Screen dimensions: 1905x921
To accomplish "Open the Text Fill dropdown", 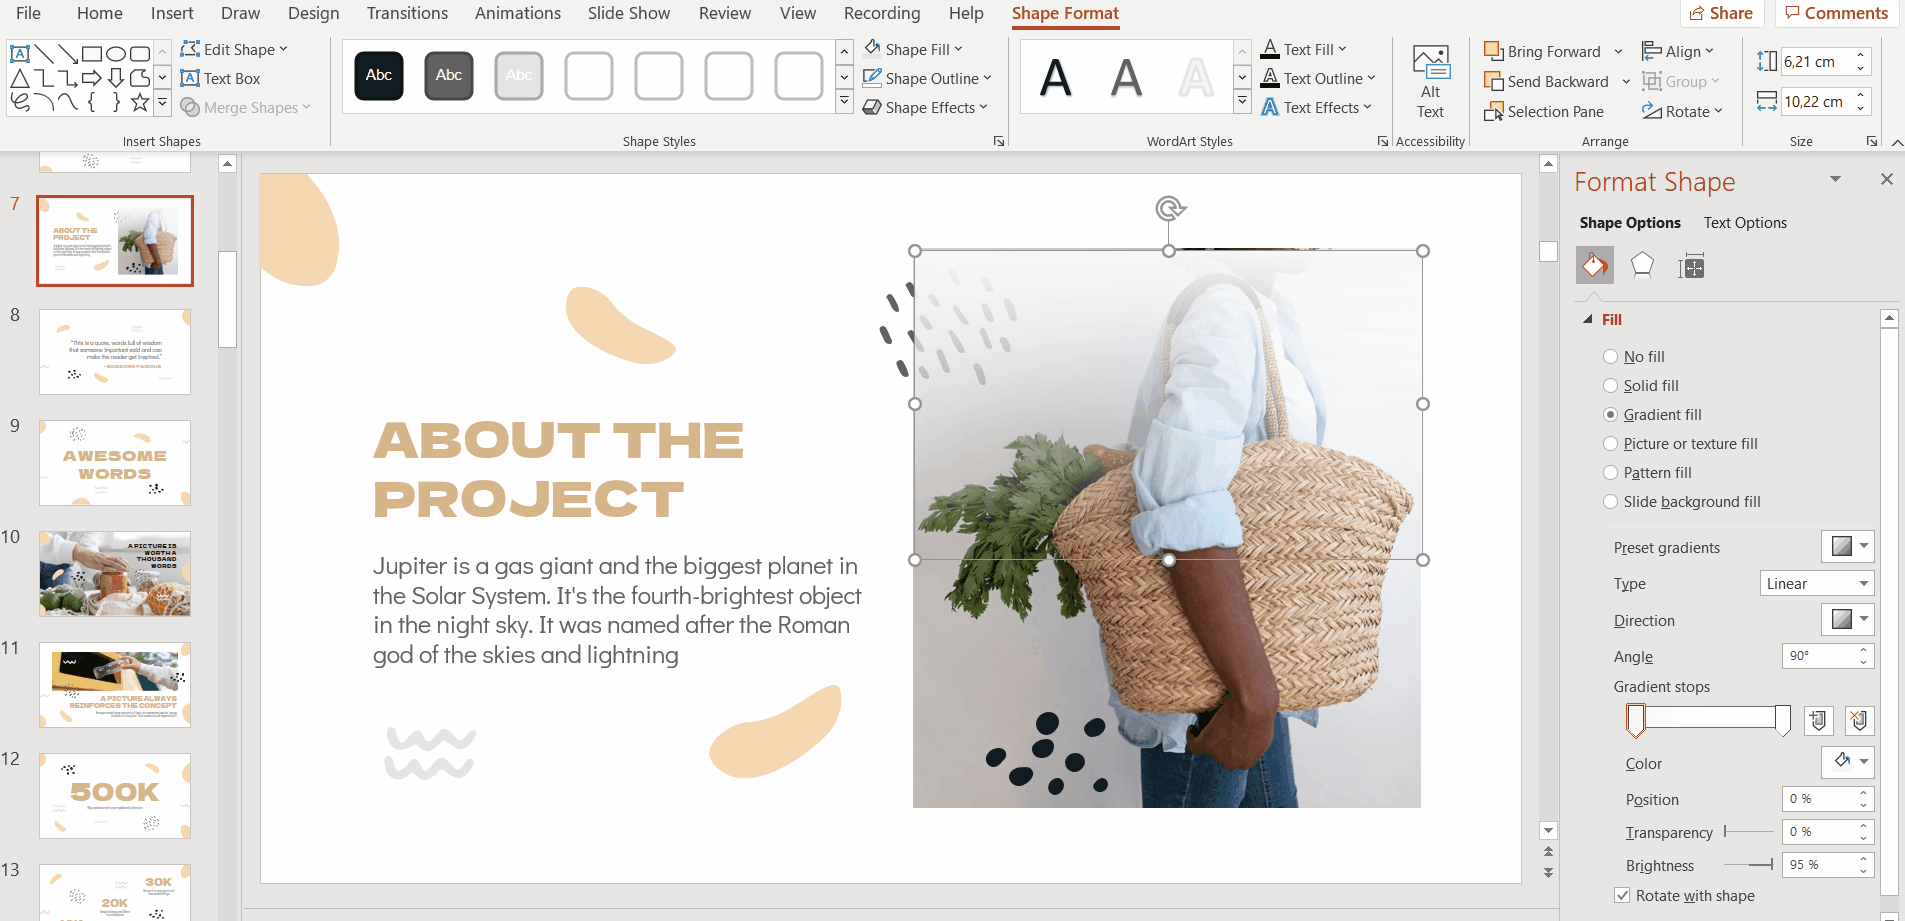I will [x=1342, y=49].
